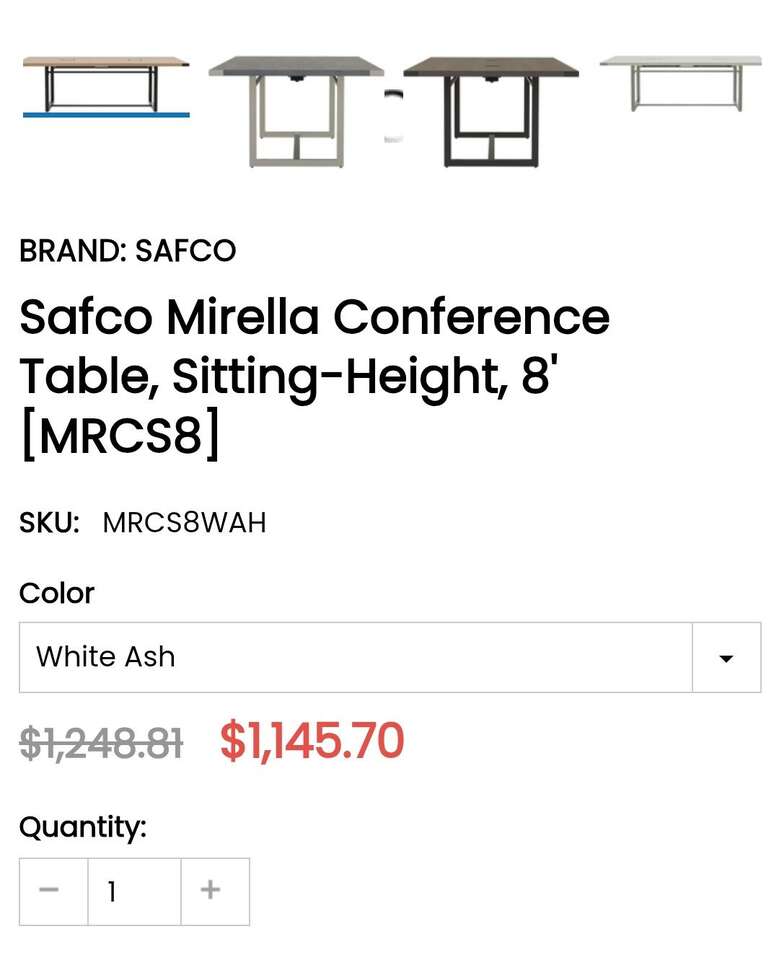Click the Color dropdown caret arrow
Image resolution: width=779 pixels, height=960 pixels.
point(726,658)
